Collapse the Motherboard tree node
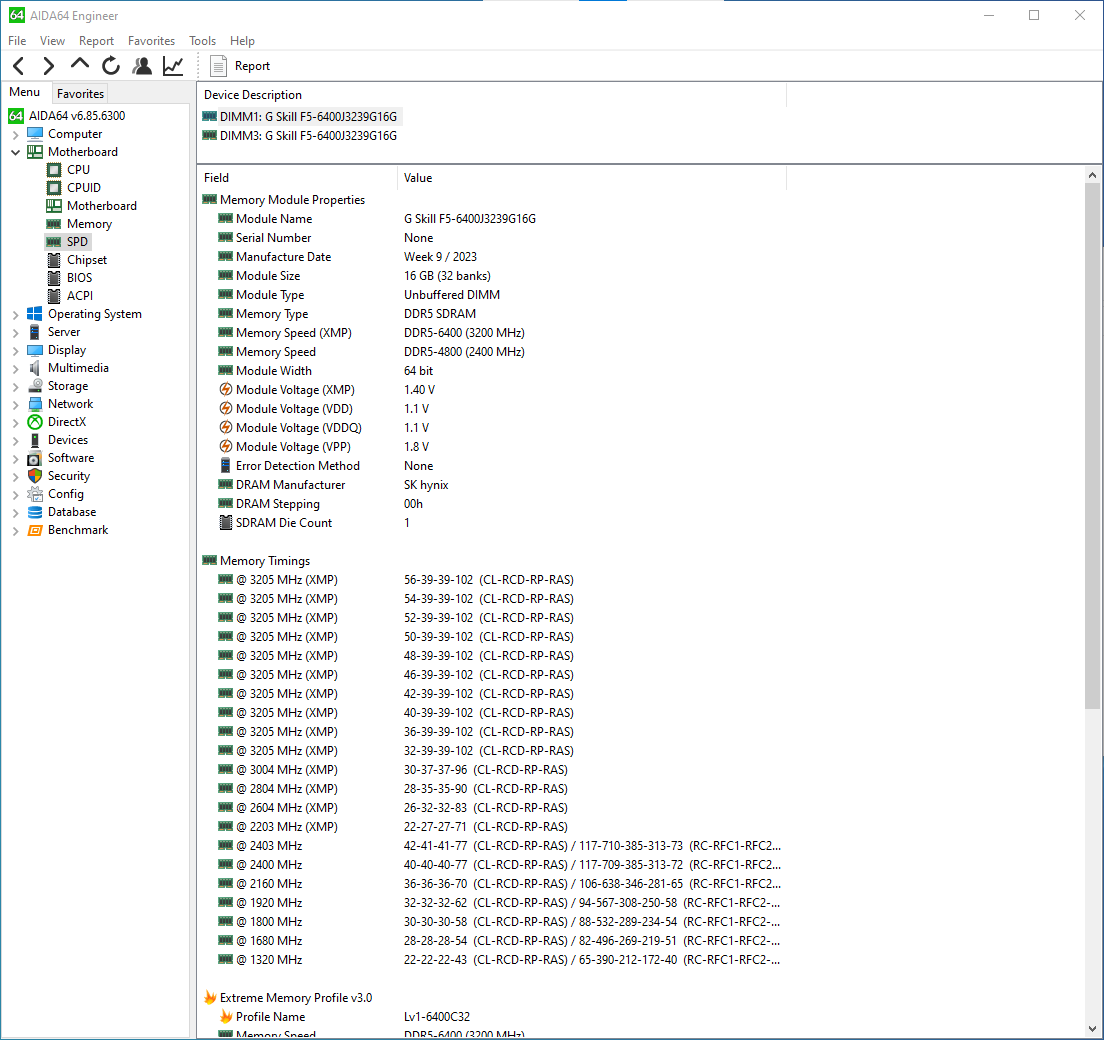The image size is (1104, 1040). [x=15, y=152]
